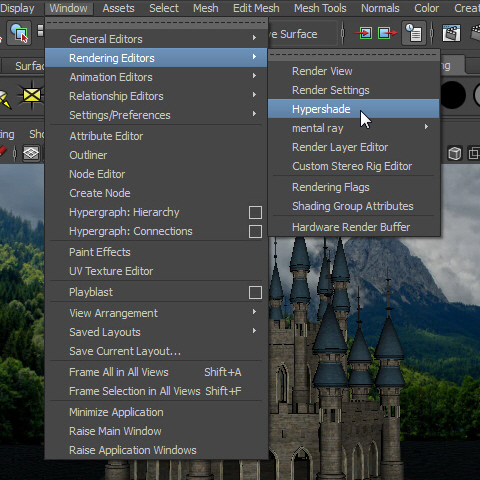Open the Mesh Tools menu
The height and width of the screenshot is (480, 480).
pyautogui.click(x=320, y=8)
